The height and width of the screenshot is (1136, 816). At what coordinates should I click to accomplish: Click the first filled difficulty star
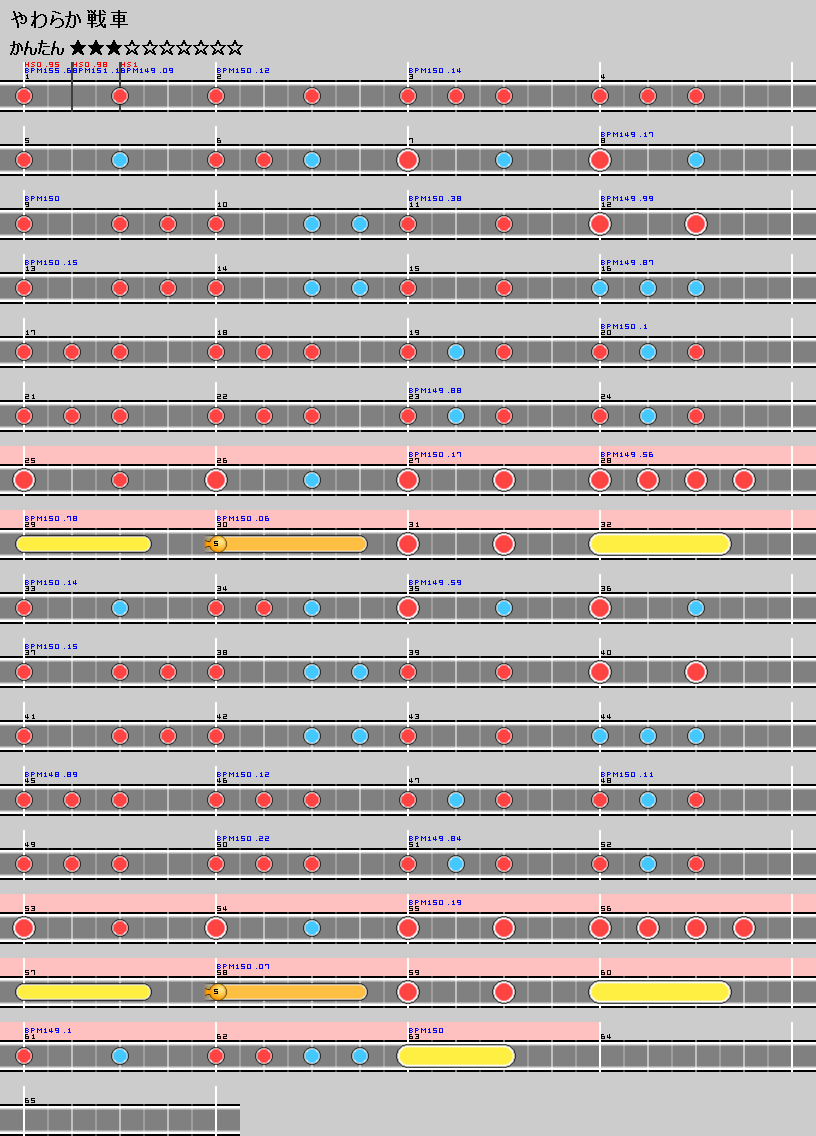(x=79, y=48)
